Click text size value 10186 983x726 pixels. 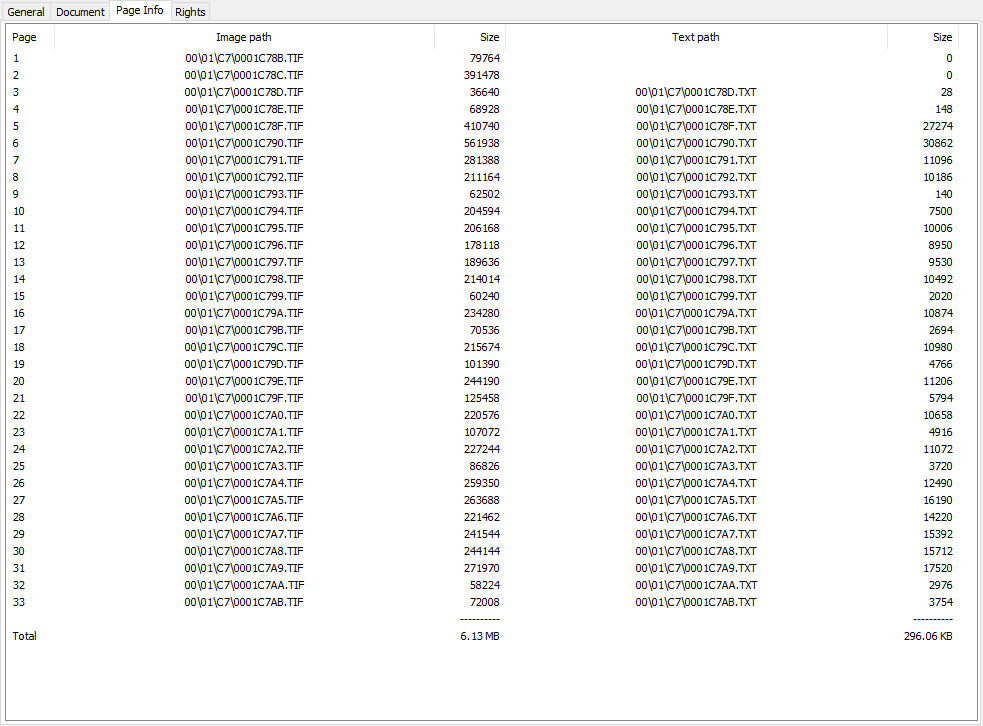937,177
